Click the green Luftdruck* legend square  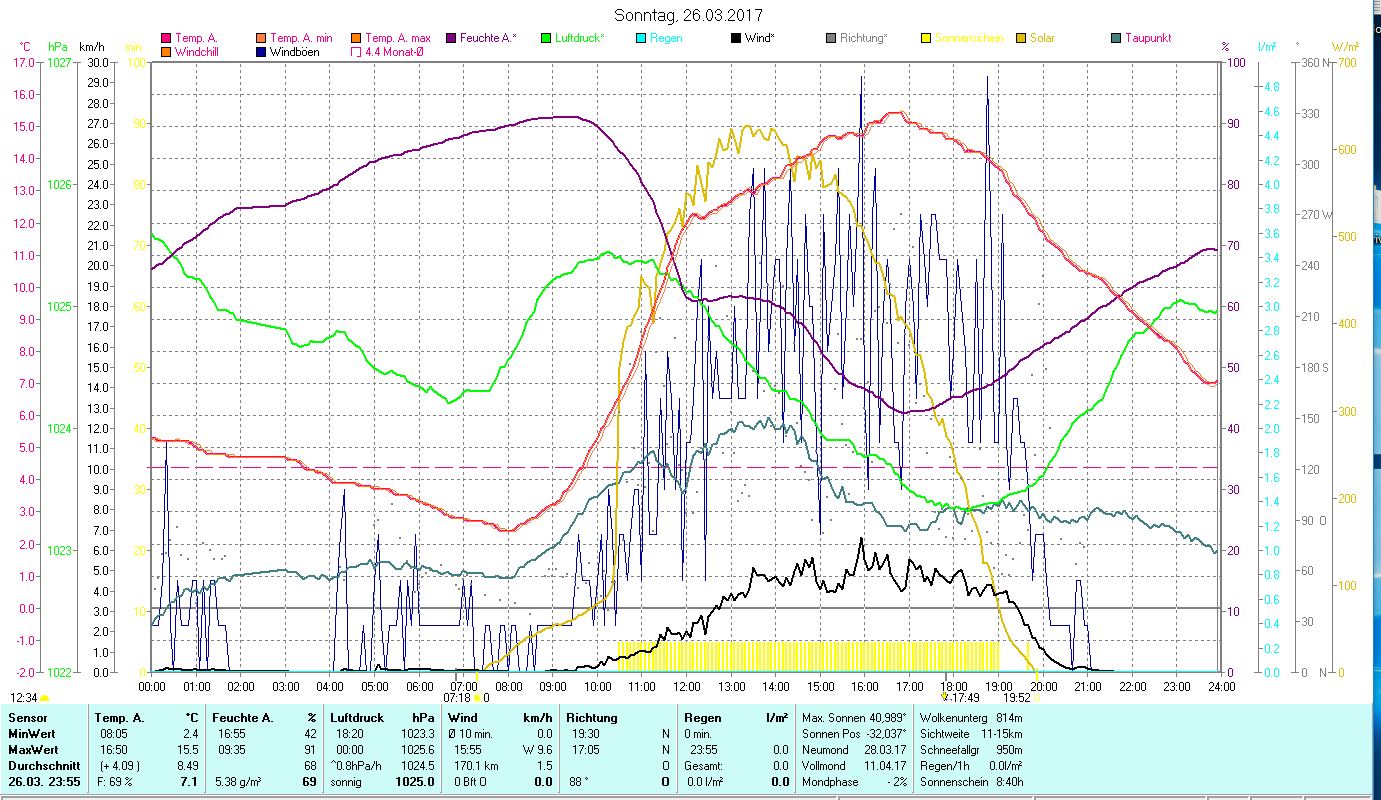546,39
